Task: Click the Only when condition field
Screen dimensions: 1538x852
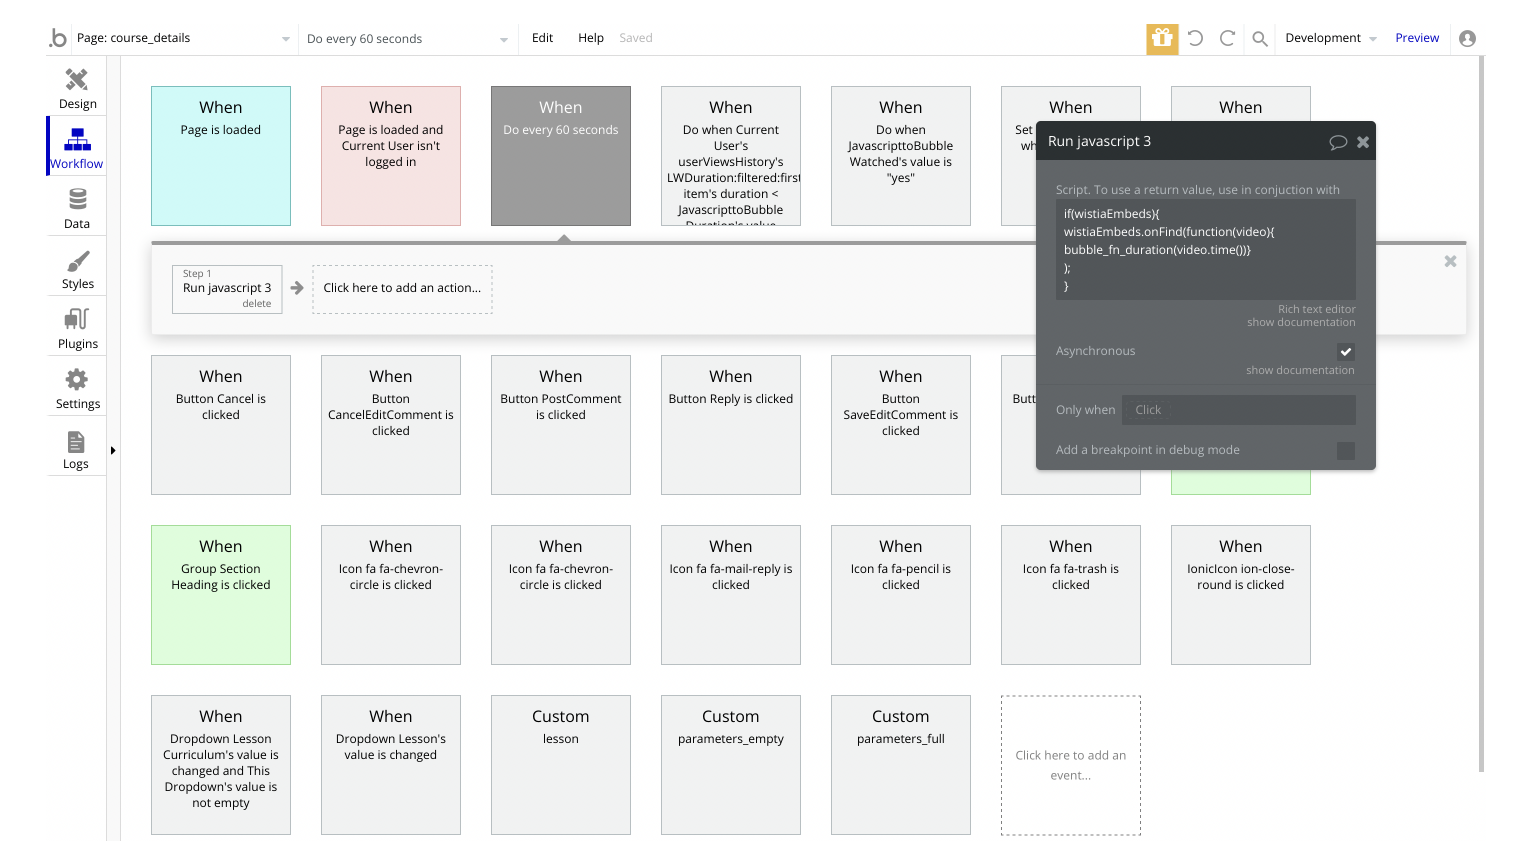Action: click(x=1238, y=410)
